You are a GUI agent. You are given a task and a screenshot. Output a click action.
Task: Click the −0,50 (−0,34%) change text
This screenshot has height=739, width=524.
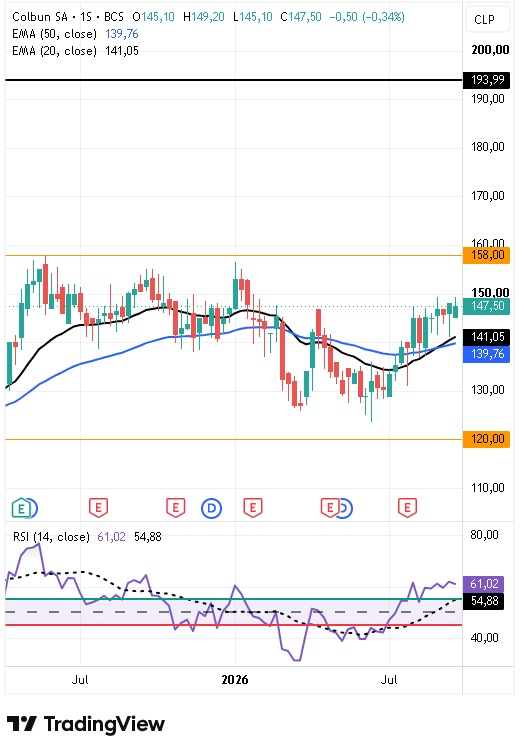367,17
